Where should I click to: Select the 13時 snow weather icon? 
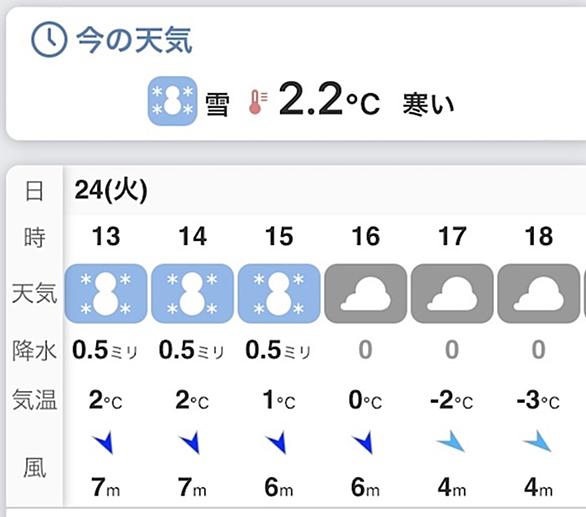tap(106, 293)
